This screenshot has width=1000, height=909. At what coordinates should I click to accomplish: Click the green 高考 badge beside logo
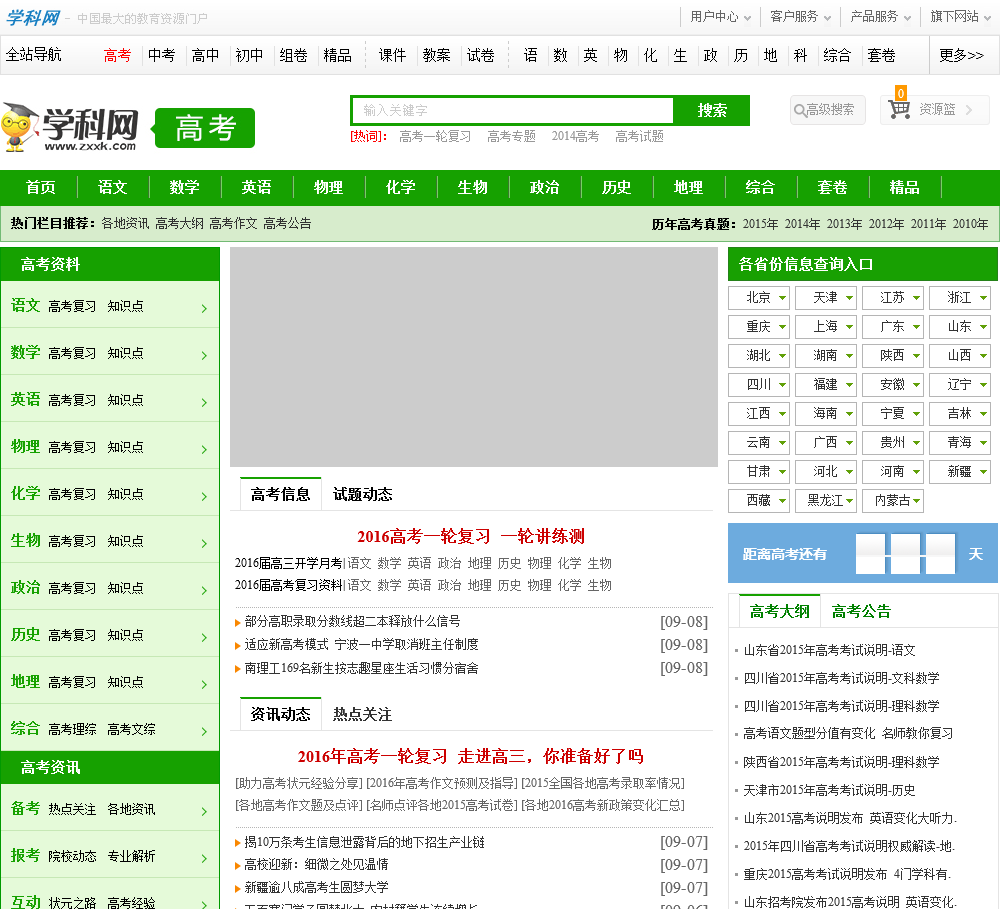[205, 128]
